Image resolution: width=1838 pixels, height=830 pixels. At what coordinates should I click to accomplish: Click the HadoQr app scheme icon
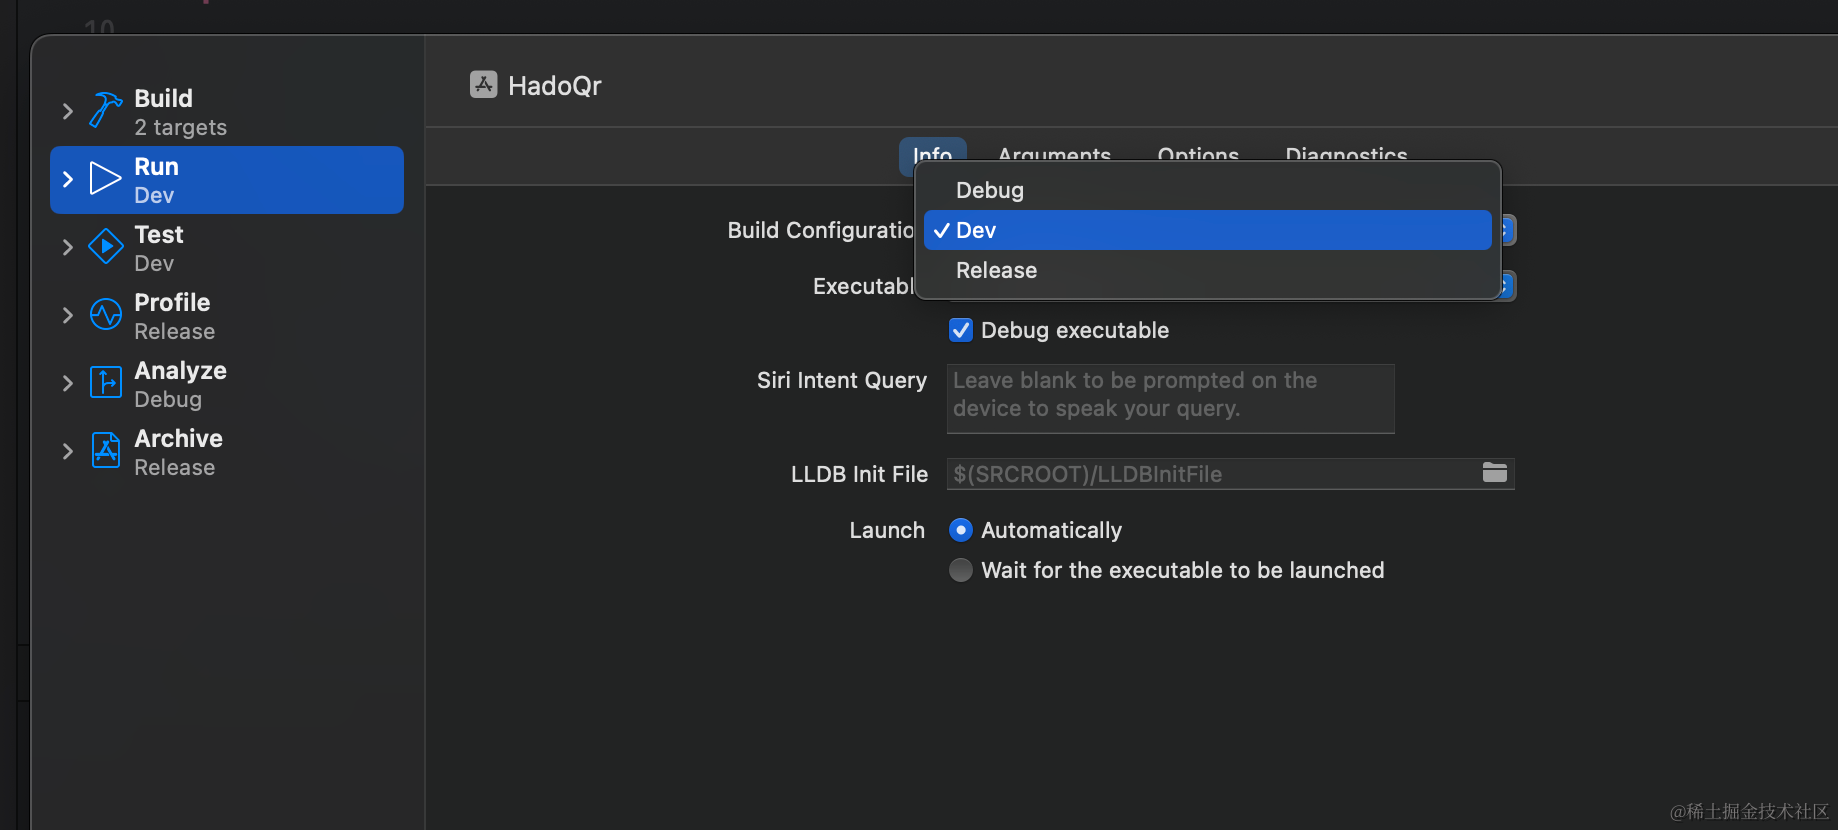click(484, 85)
